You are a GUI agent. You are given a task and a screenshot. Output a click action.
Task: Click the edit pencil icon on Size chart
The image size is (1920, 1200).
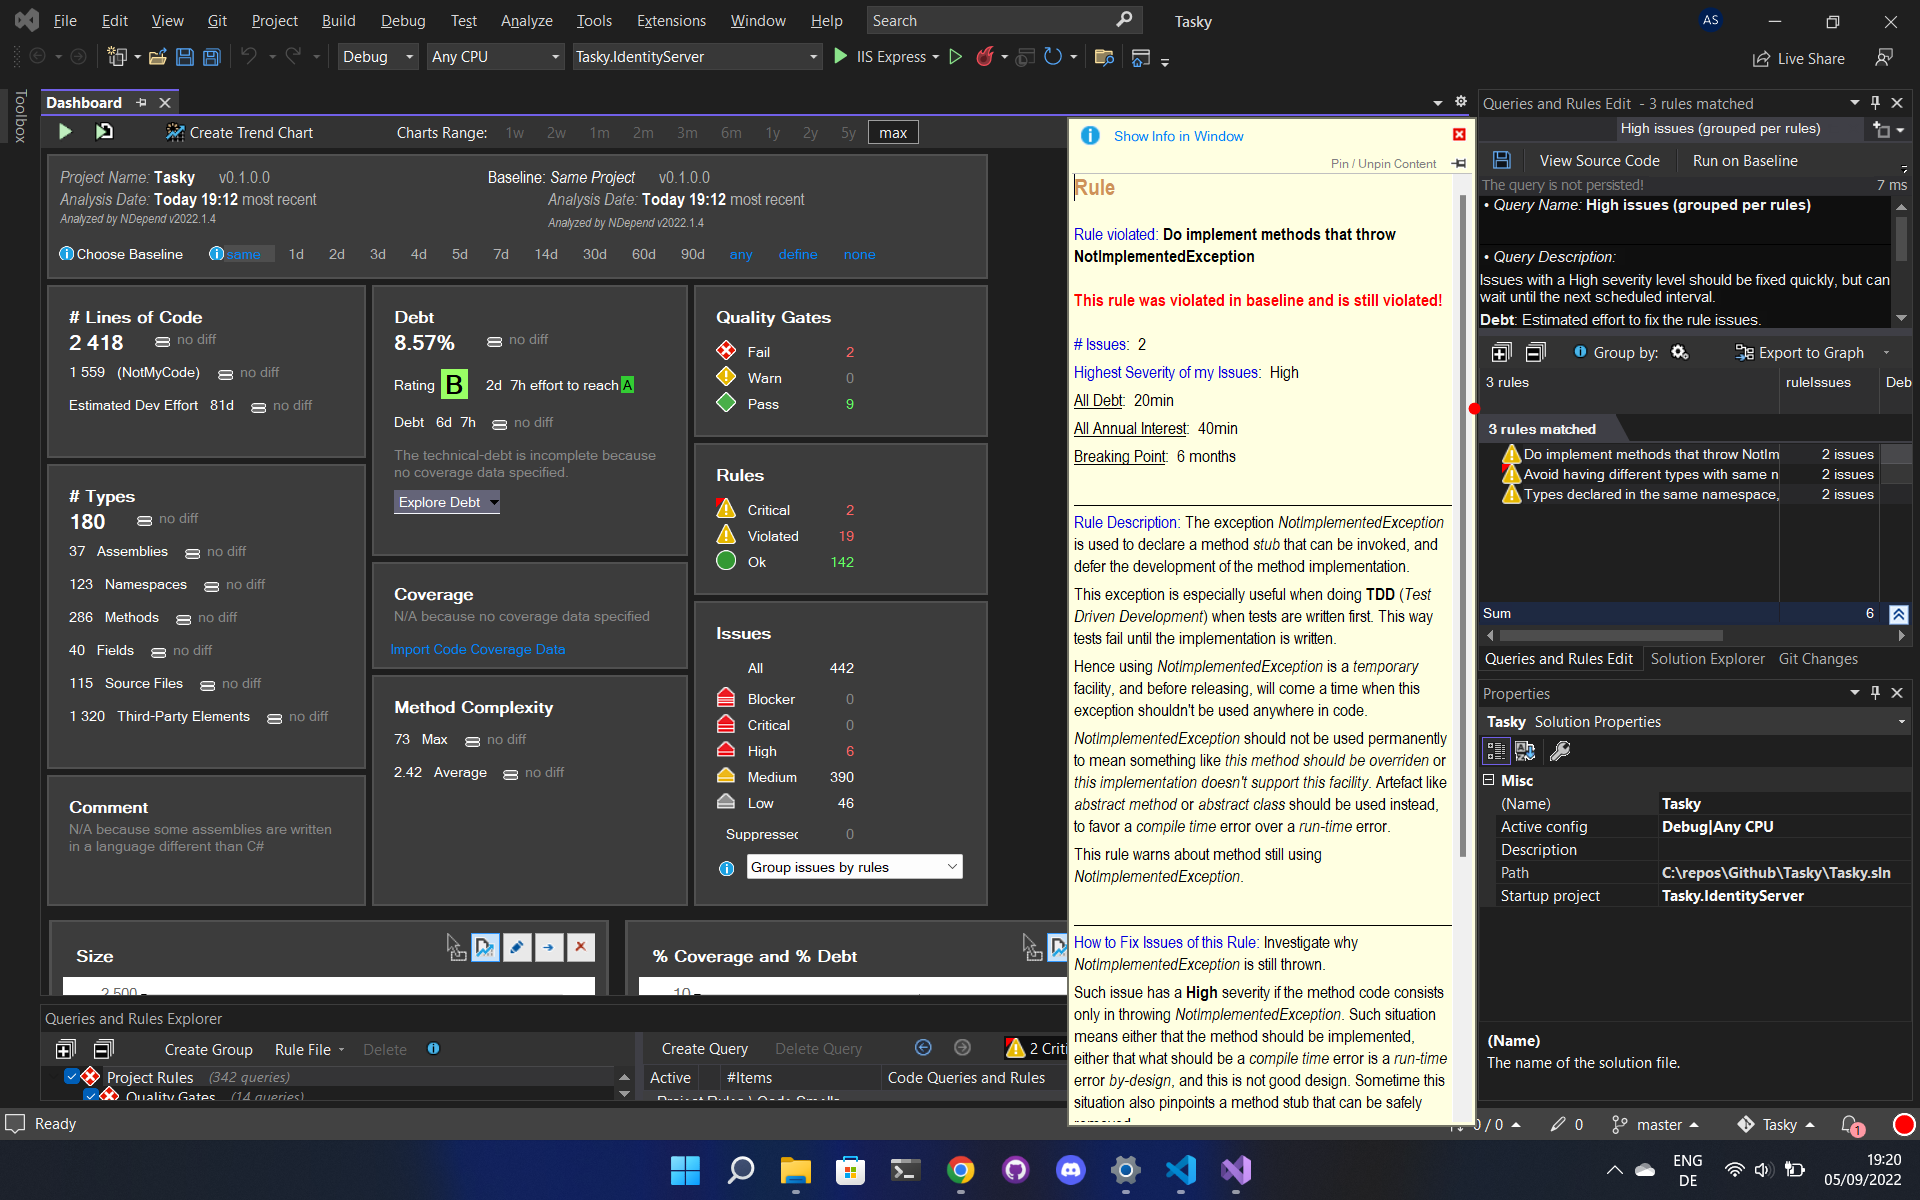pos(517,947)
